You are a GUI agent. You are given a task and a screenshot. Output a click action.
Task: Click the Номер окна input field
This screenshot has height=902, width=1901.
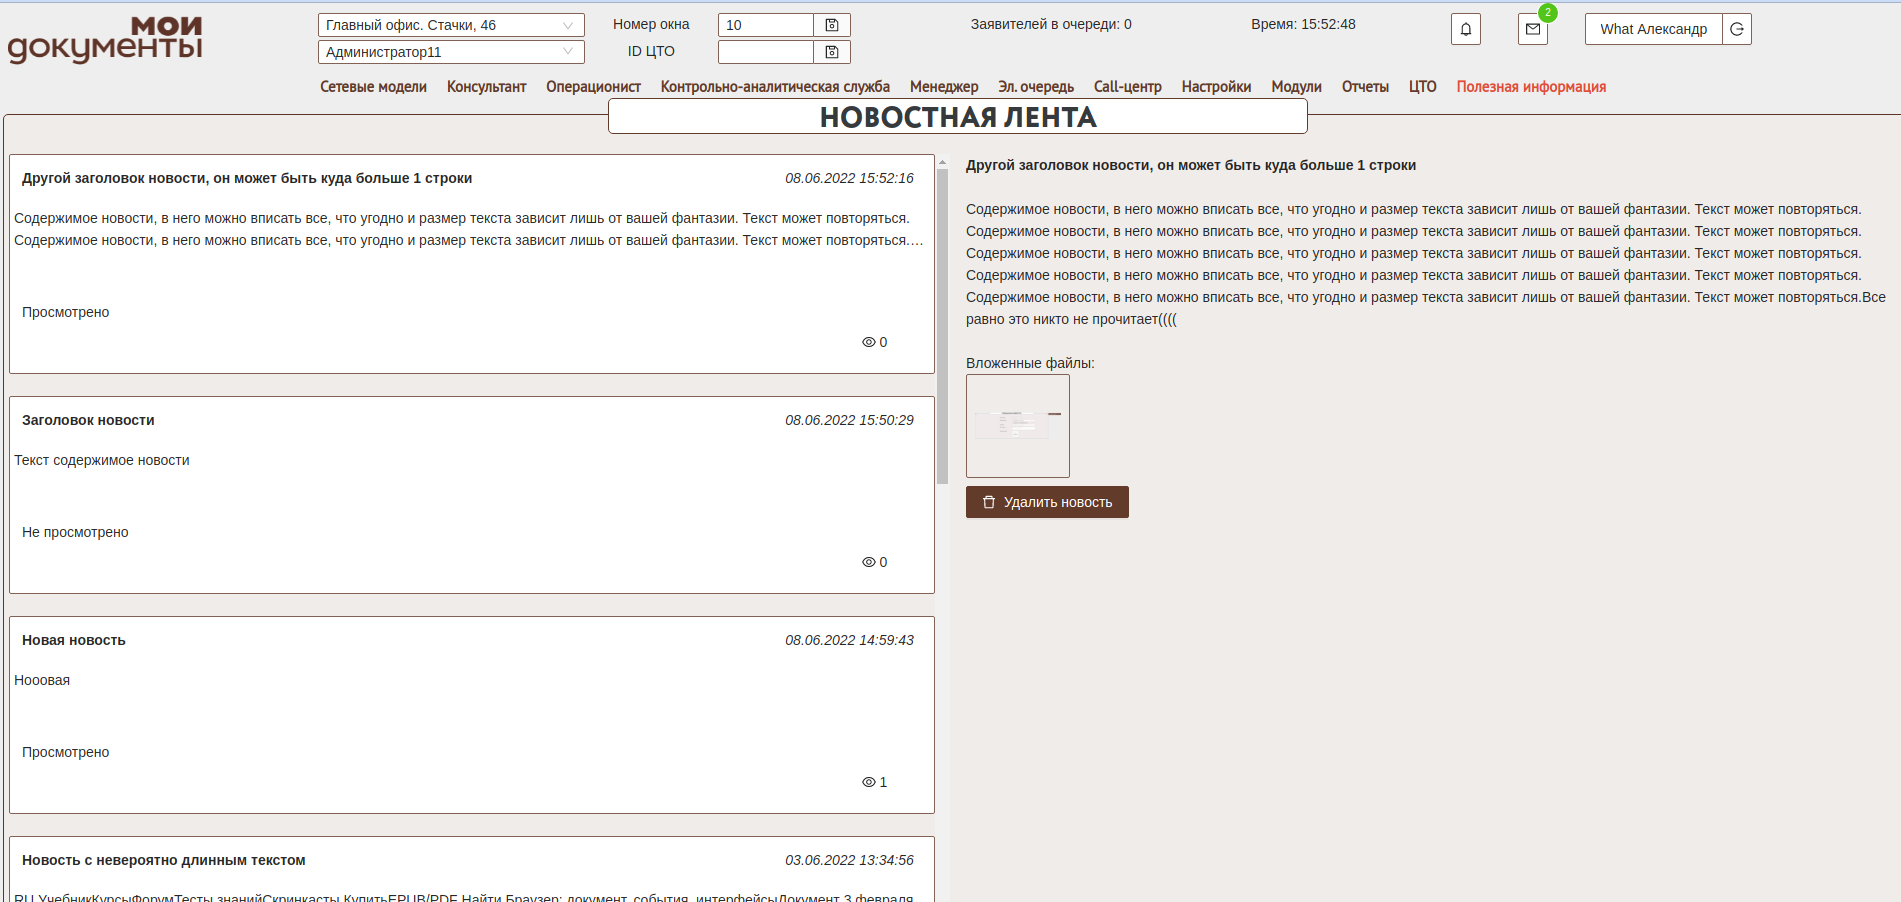[765, 25]
